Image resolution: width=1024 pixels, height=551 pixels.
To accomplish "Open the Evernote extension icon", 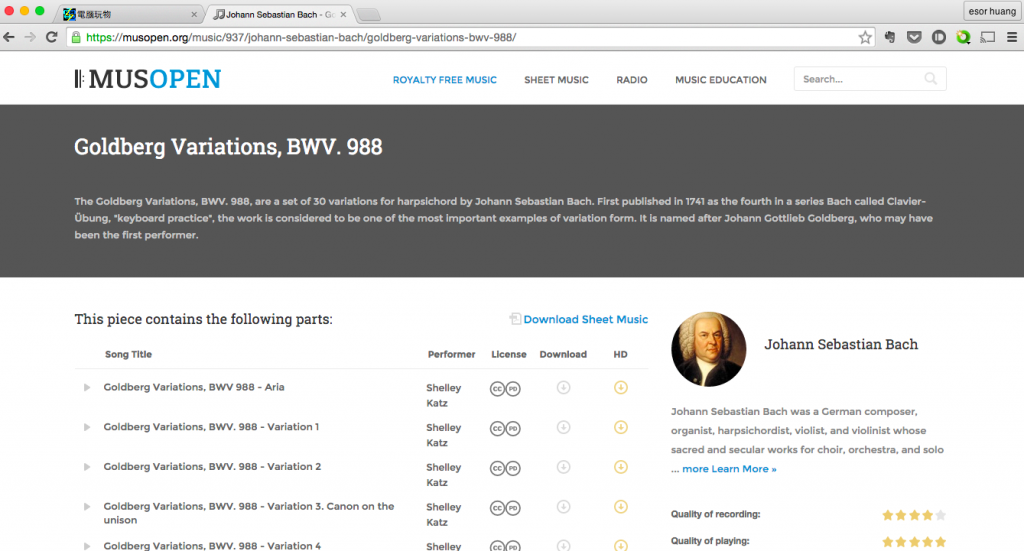I will (x=890, y=37).
